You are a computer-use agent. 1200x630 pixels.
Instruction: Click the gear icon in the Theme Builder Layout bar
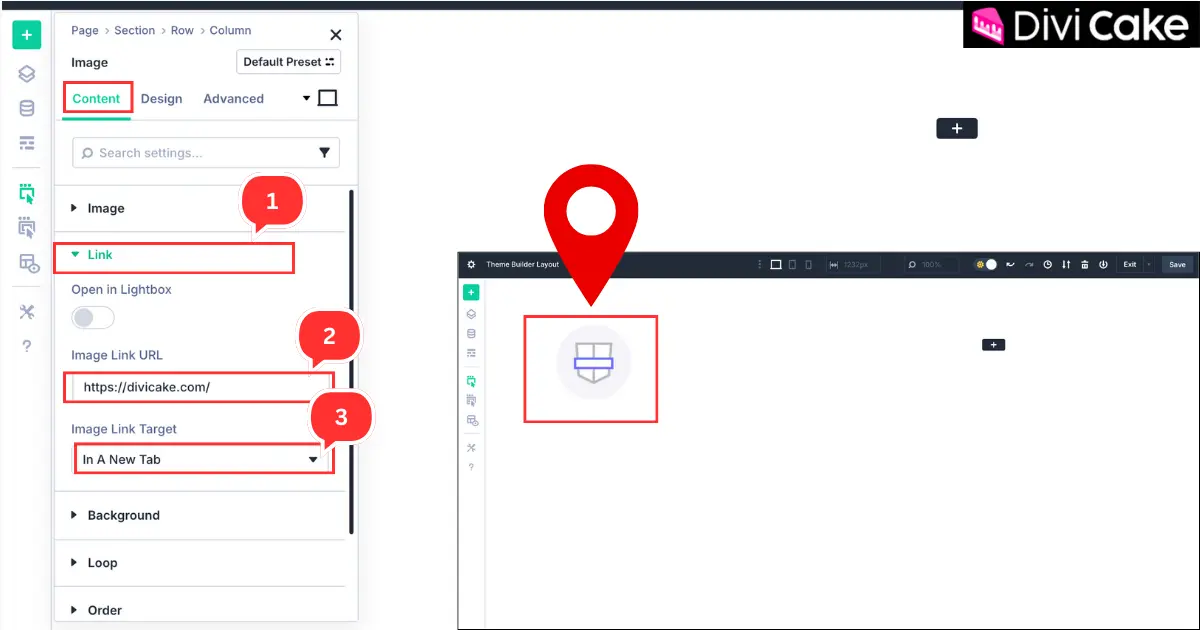[472, 265]
